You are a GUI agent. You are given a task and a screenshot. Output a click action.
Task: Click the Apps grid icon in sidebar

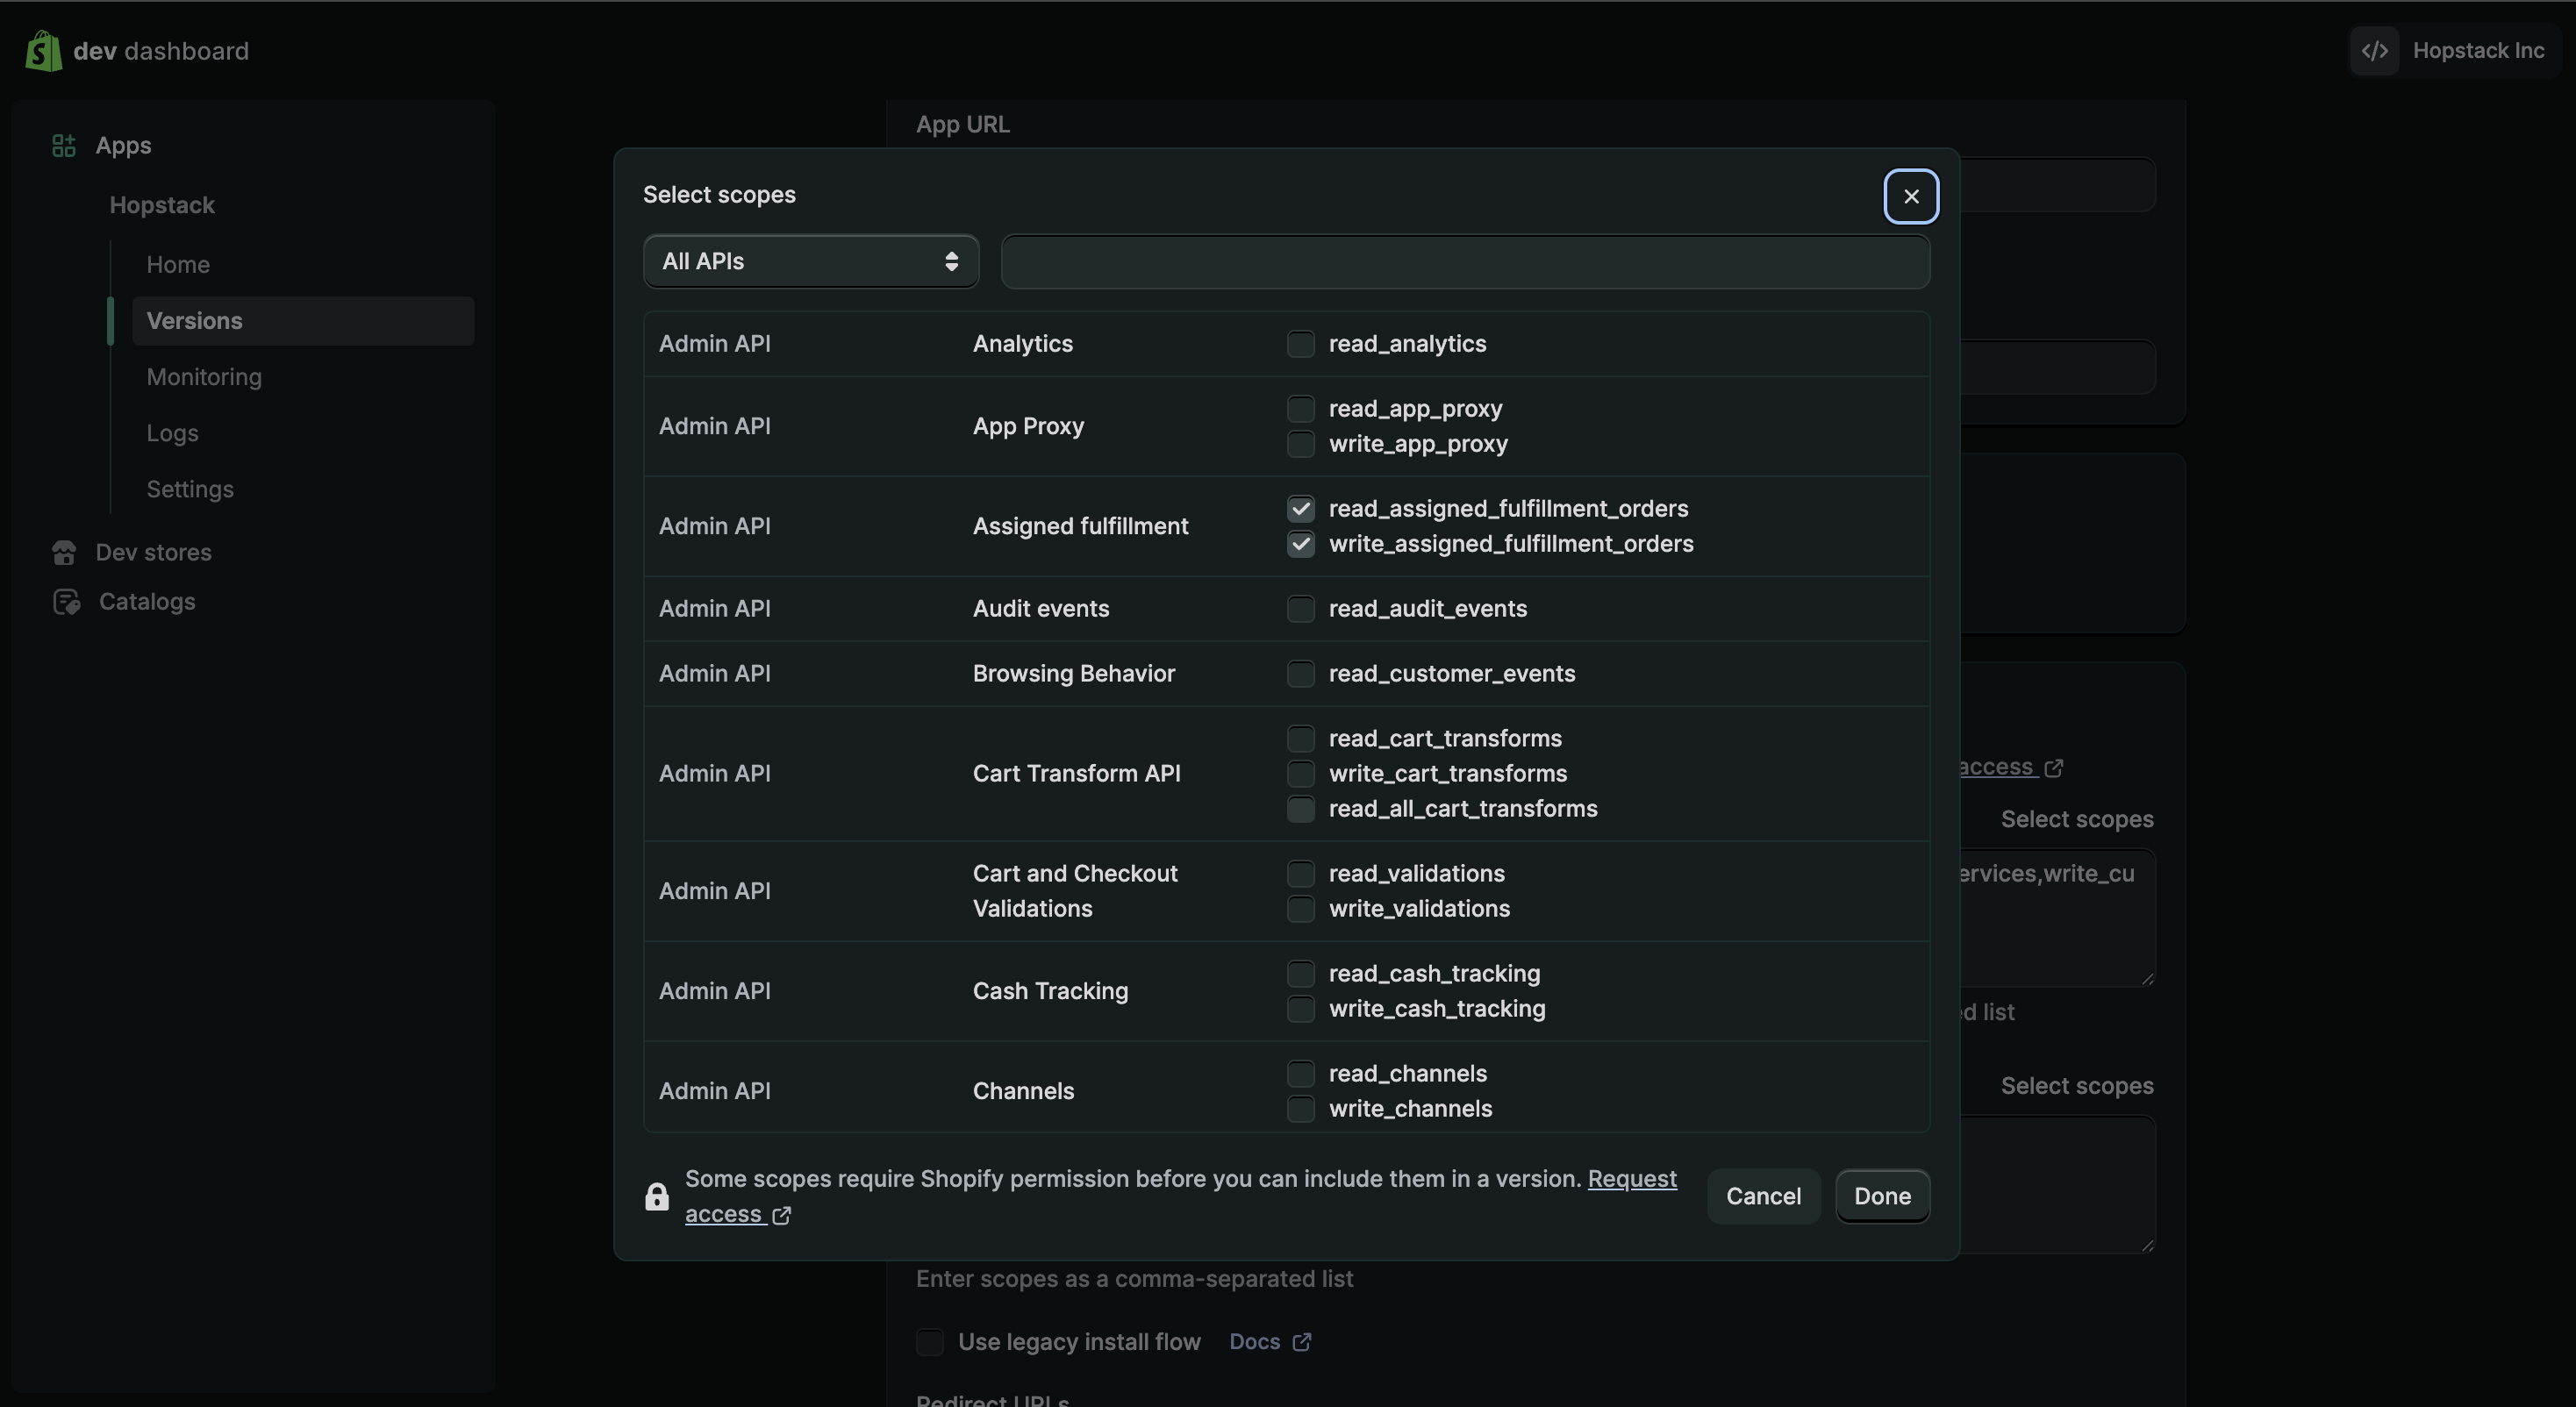(x=64, y=146)
